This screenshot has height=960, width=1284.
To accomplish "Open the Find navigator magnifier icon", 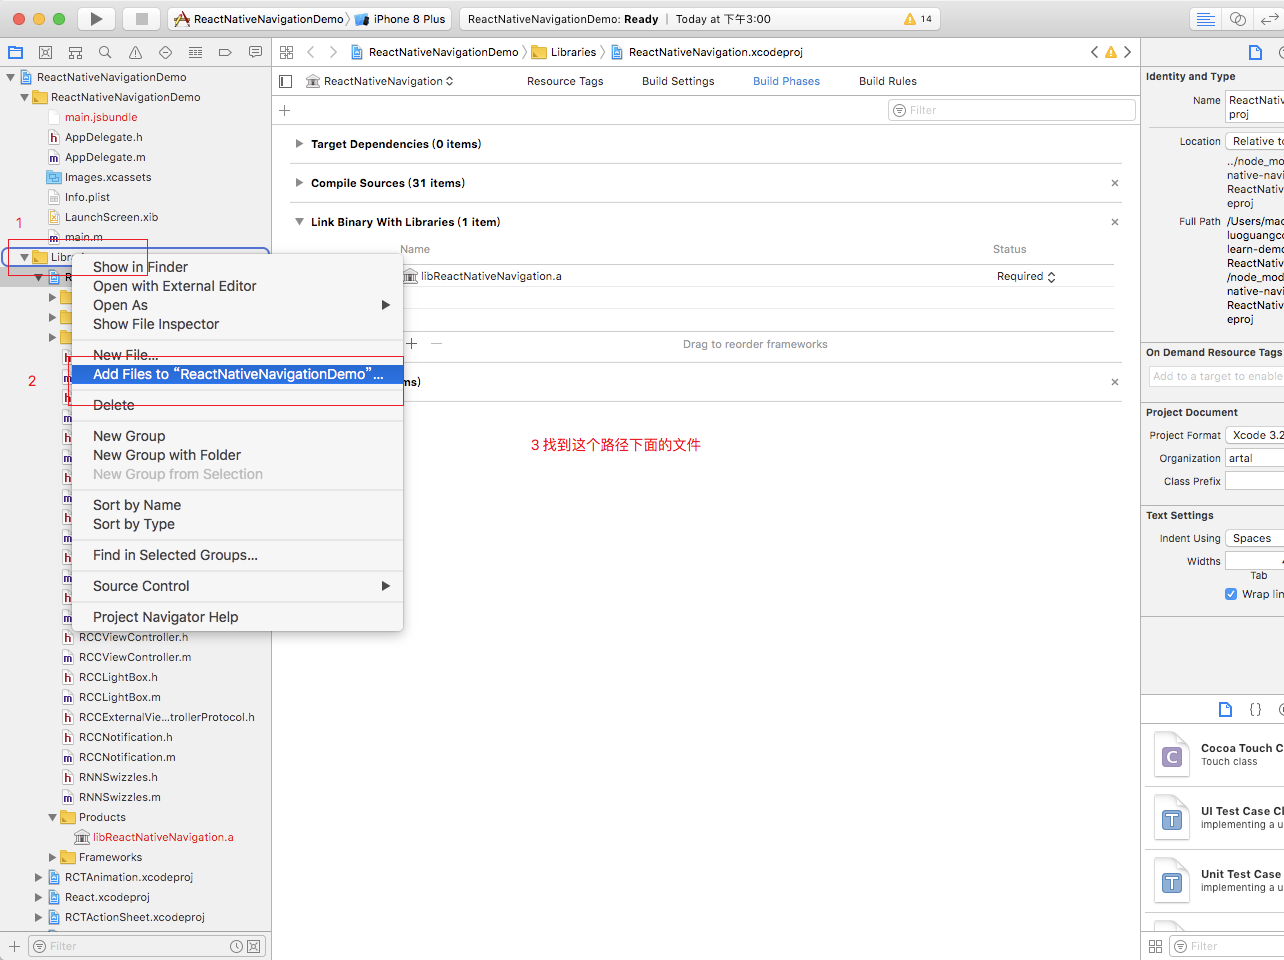I will tap(105, 52).
